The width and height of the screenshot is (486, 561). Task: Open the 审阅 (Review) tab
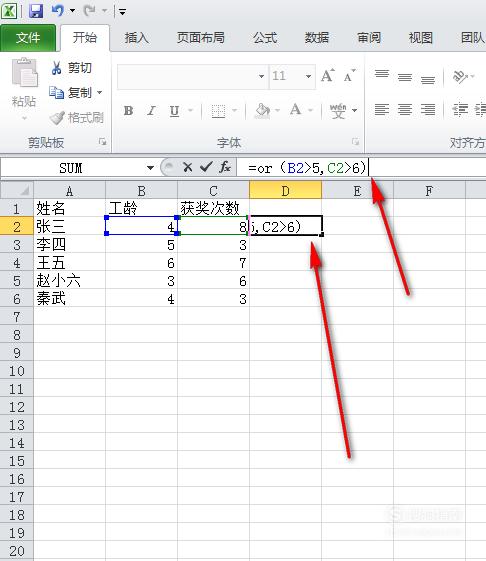click(x=369, y=38)
